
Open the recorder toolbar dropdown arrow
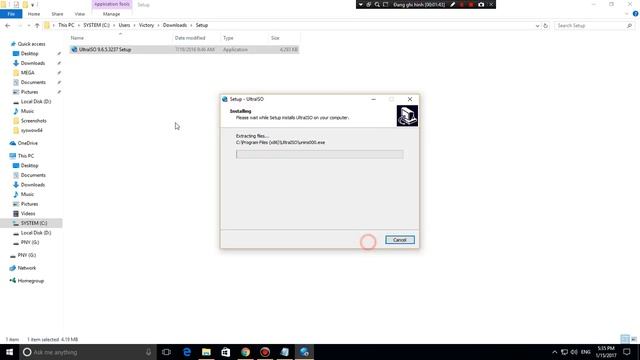tap(360, 4)
